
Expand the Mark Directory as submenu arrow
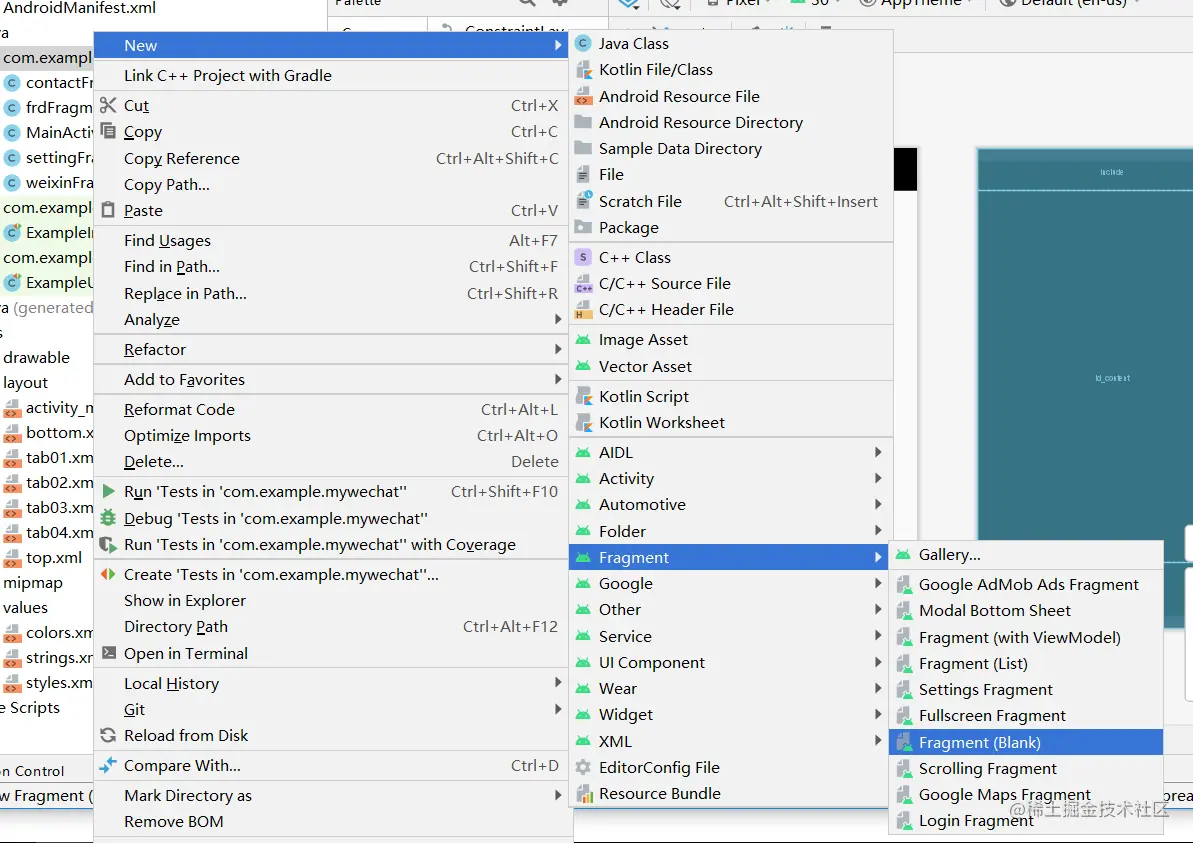558,795
